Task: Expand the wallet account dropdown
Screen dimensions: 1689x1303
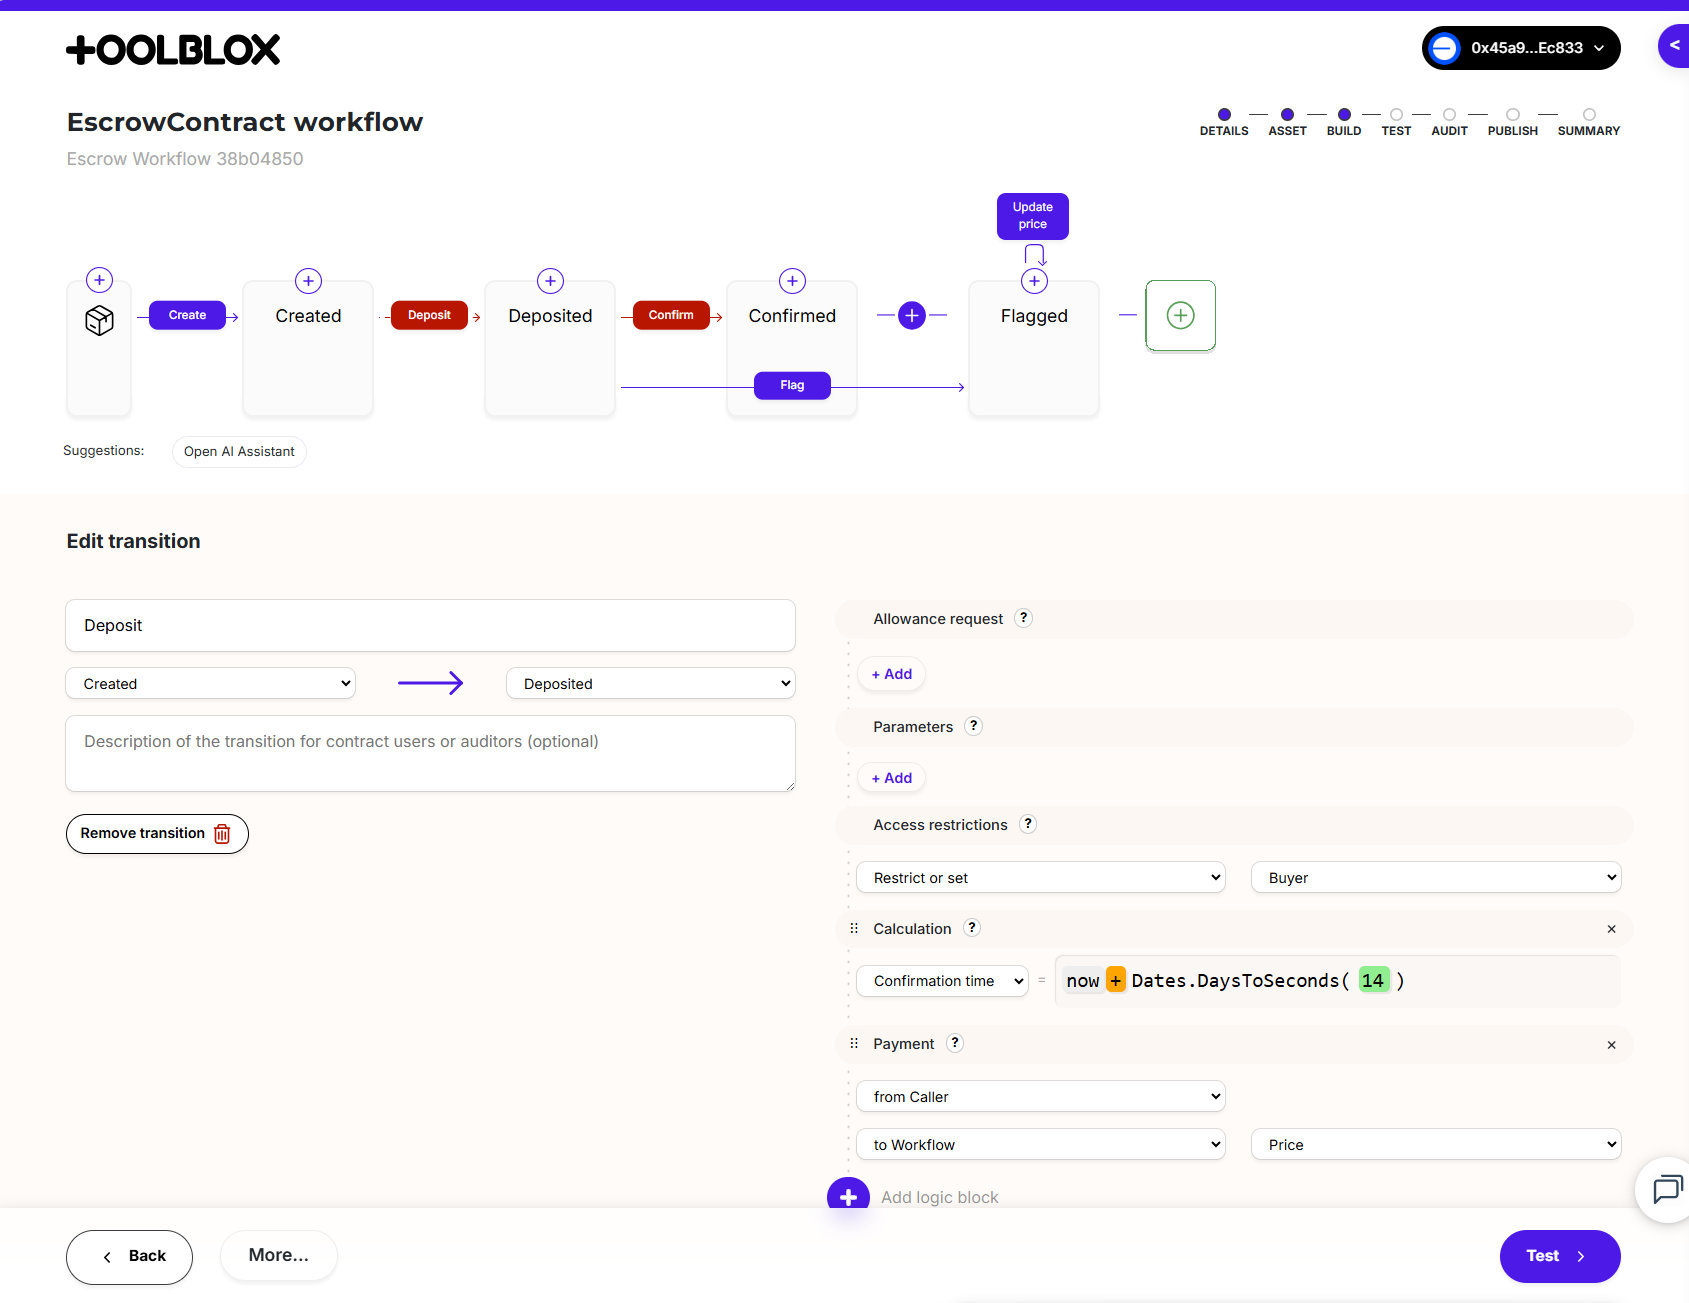Action: coord(1520,47)
